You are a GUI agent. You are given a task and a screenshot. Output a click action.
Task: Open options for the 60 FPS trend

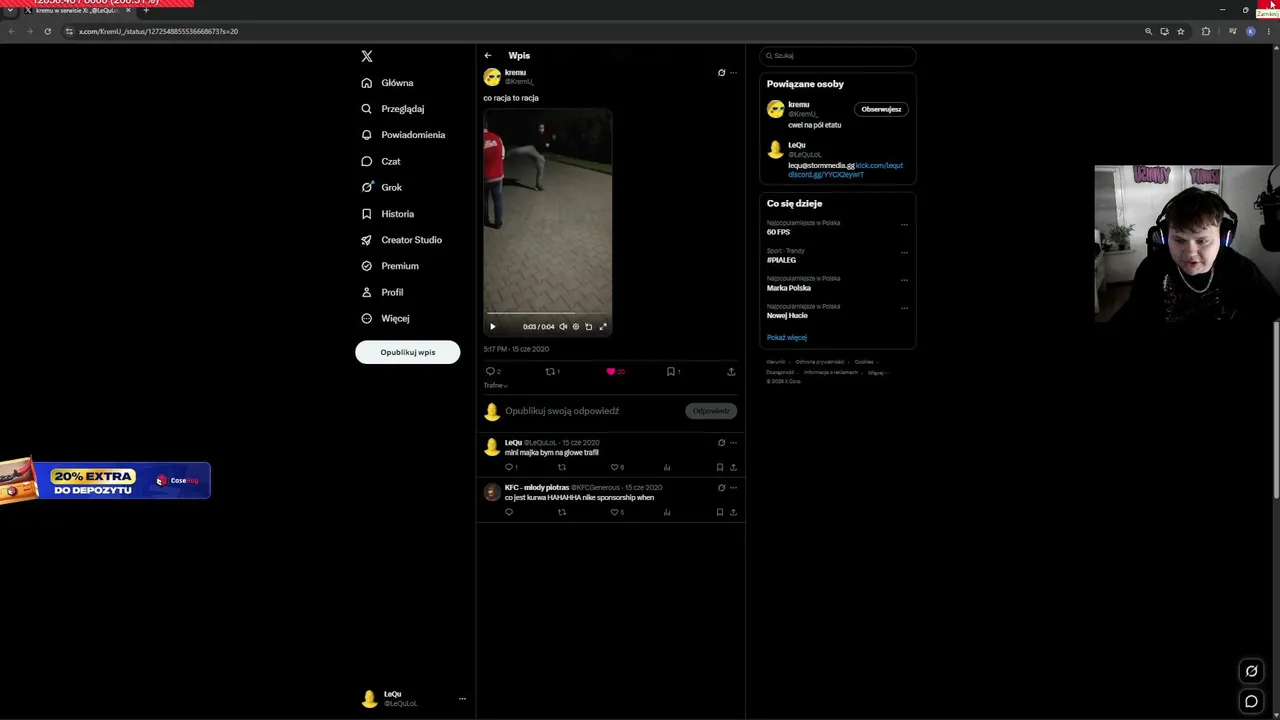[x=904, y=225]
